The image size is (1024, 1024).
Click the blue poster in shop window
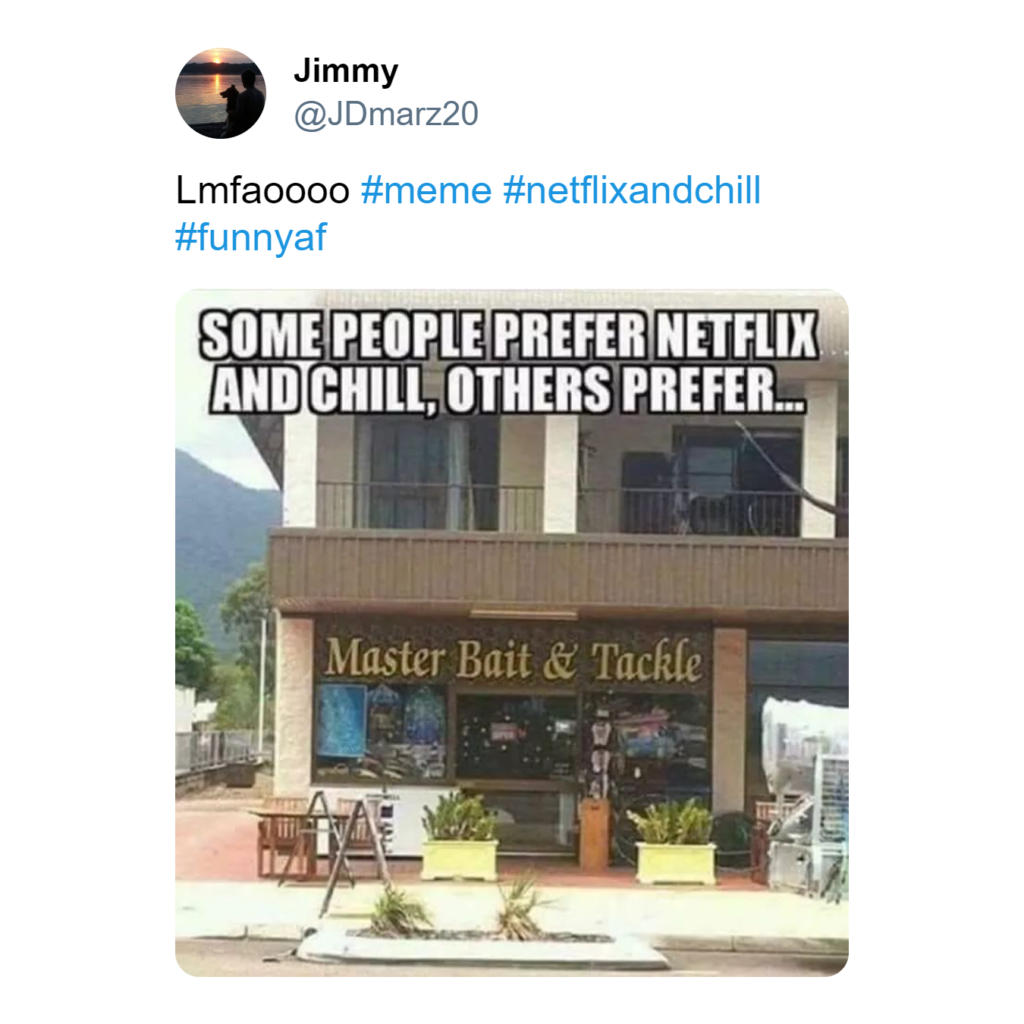[341, 720]
